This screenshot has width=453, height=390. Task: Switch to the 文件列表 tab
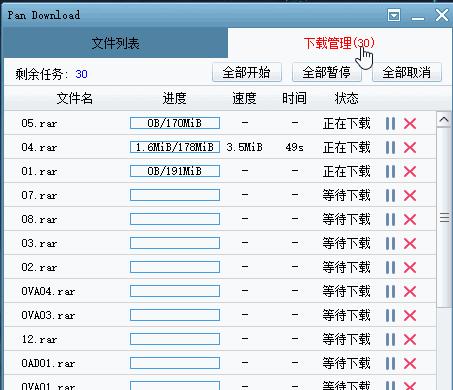pyautogui.click(x=116, y=43)
